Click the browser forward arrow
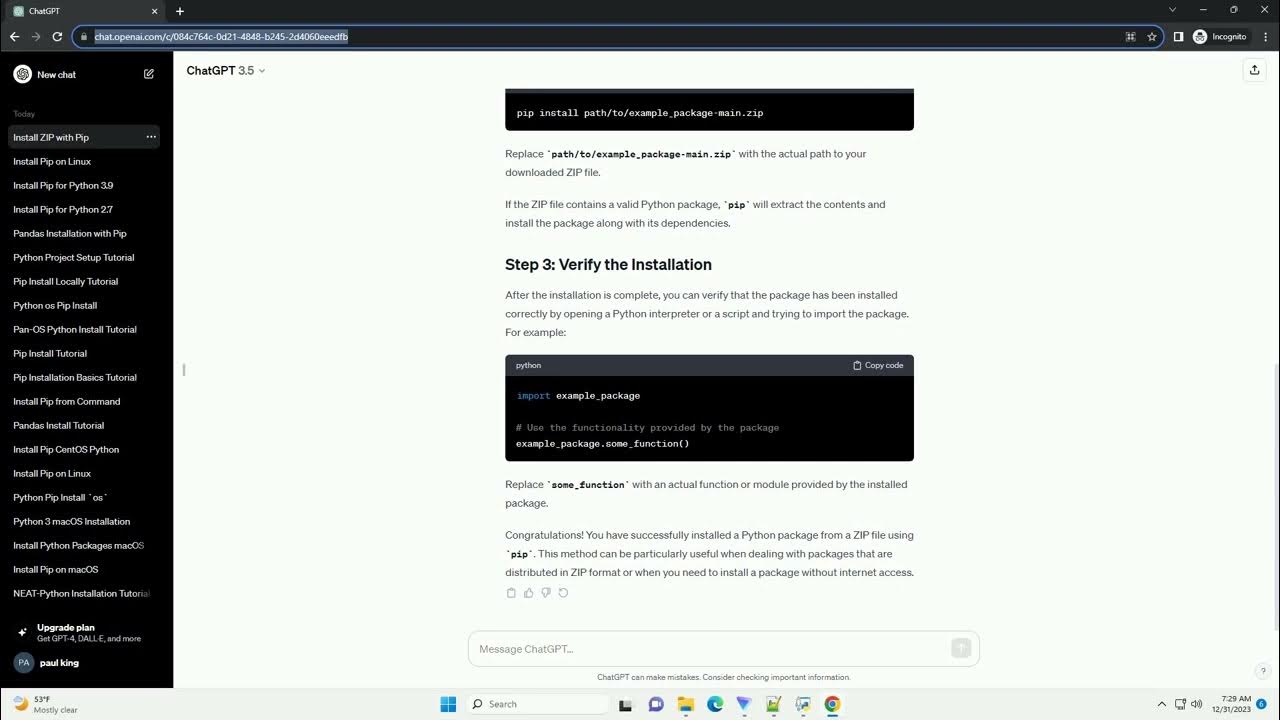The image size is (1280, 720). point(36,36)
